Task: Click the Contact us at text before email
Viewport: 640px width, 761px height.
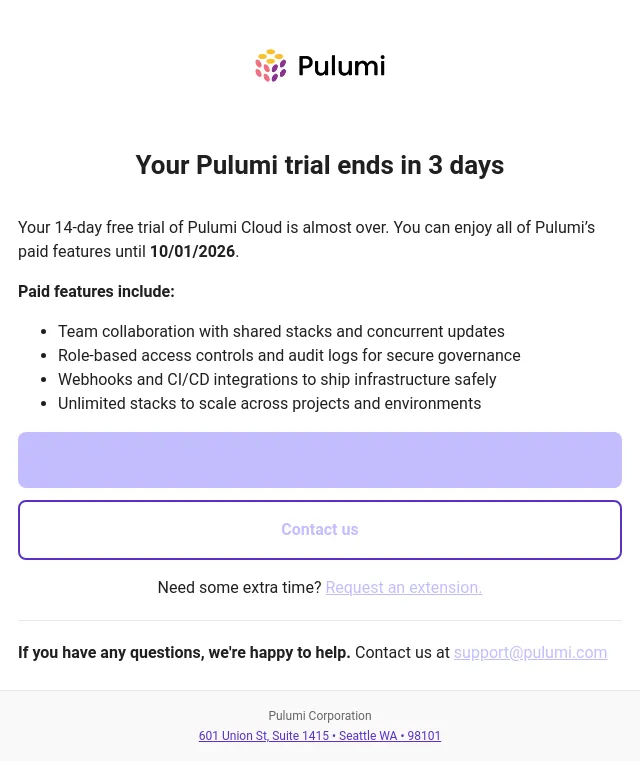Action: (402, 652)
